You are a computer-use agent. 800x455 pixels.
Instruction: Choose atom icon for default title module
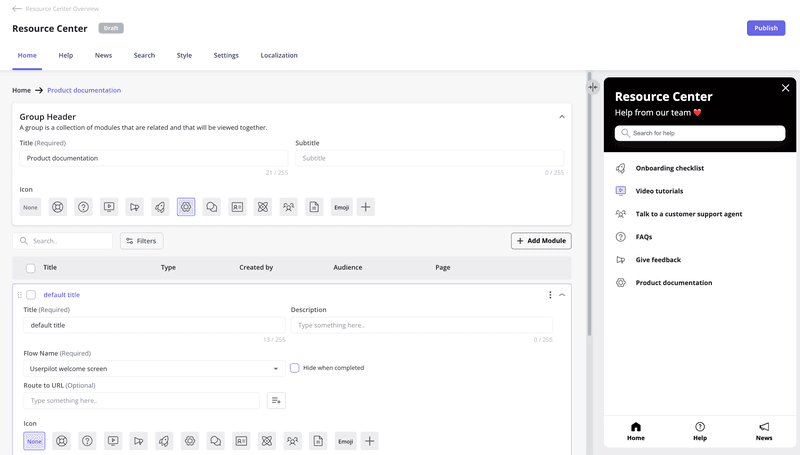267,441
